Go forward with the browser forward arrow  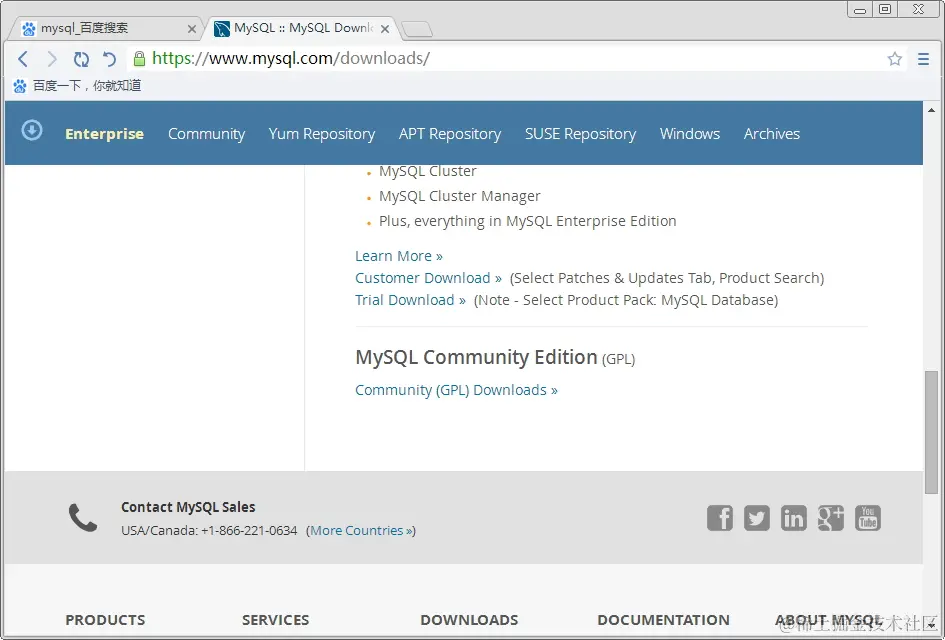coord(52,58)
